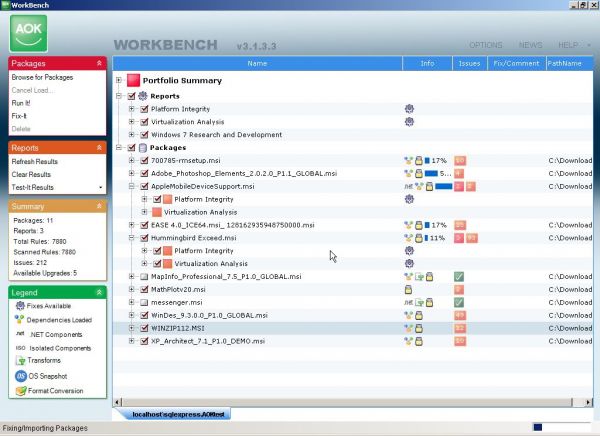Click fixes-available gear in top-level Virtualization Analysis row

point(409,122)
